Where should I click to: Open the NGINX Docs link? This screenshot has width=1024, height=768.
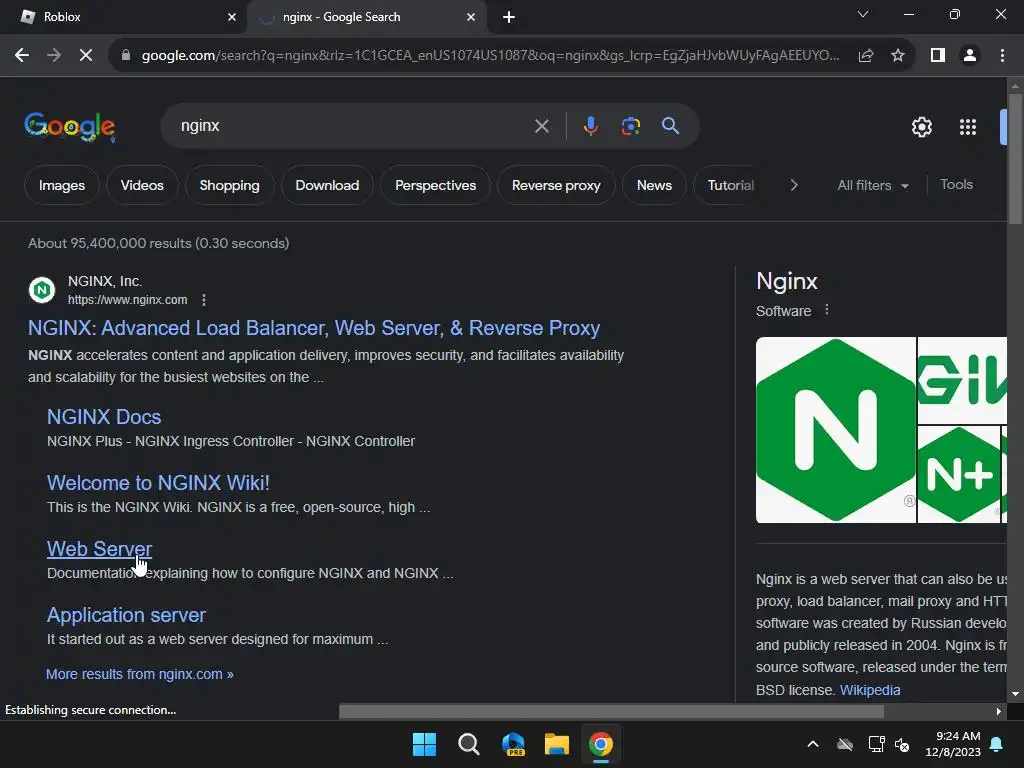(104, 417)
